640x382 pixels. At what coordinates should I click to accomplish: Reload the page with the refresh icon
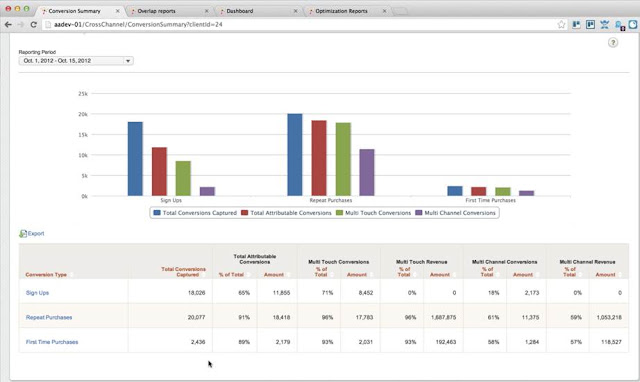pos(33,24)
